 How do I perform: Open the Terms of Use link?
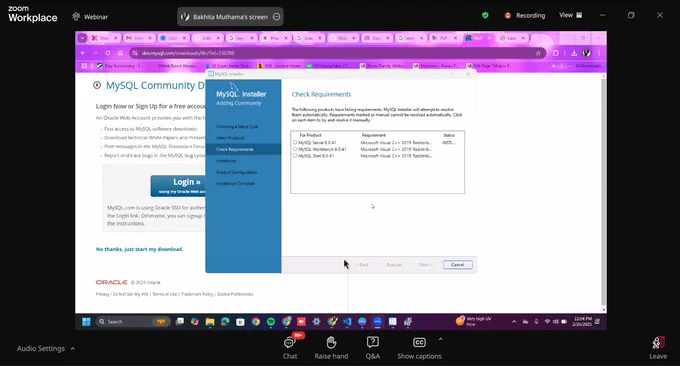tap(164, 294)
